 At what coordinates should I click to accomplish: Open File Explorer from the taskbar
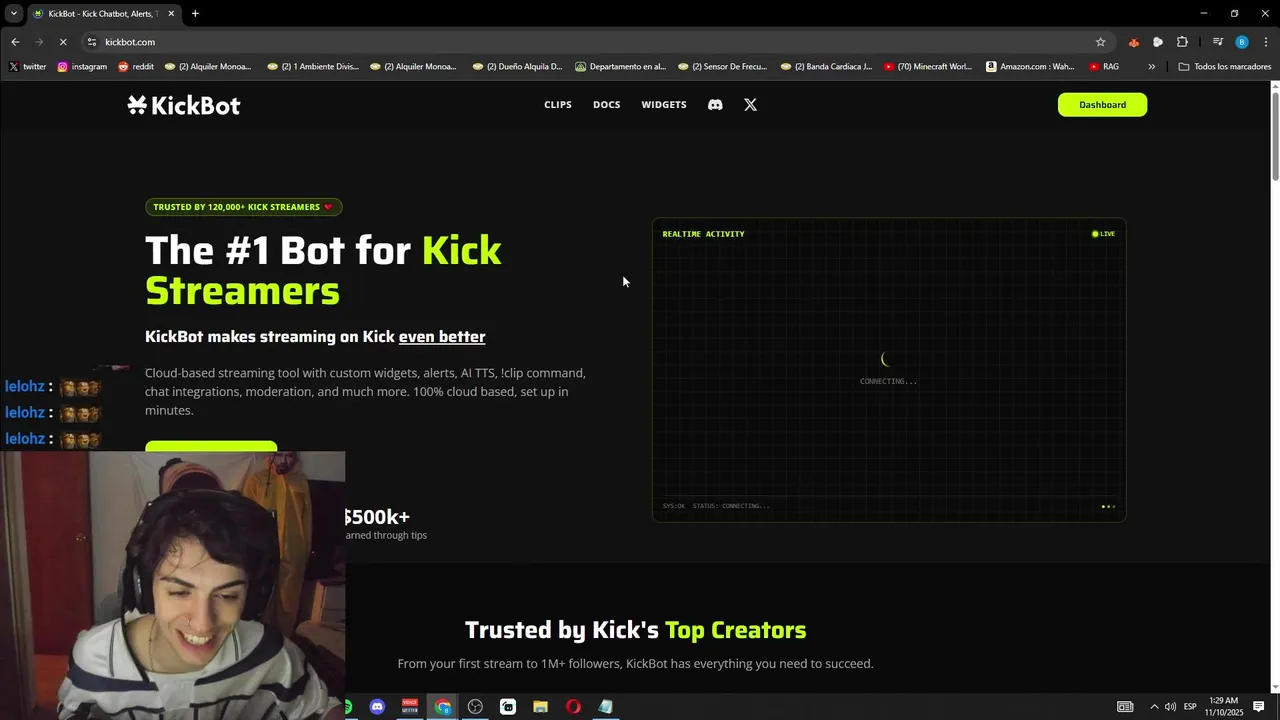(540, 707)
